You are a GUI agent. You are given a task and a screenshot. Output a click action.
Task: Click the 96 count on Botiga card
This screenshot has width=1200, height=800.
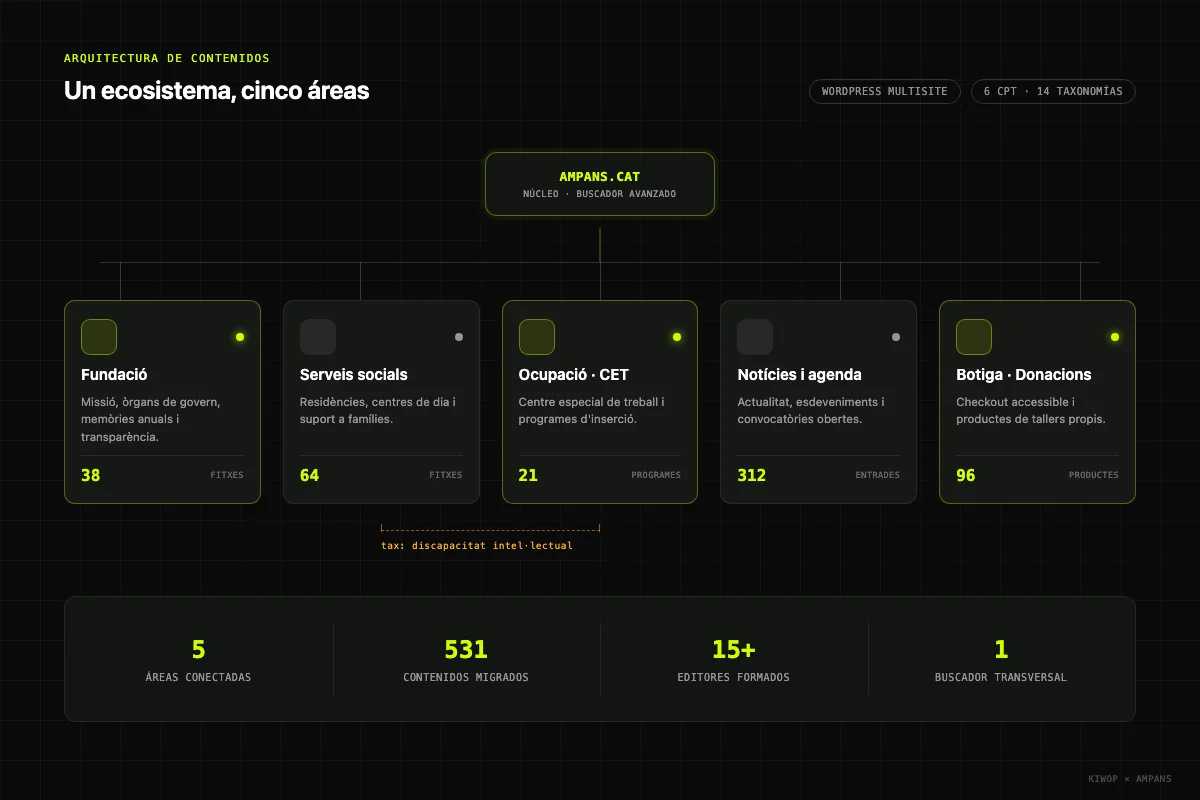[x=966, y=475]
